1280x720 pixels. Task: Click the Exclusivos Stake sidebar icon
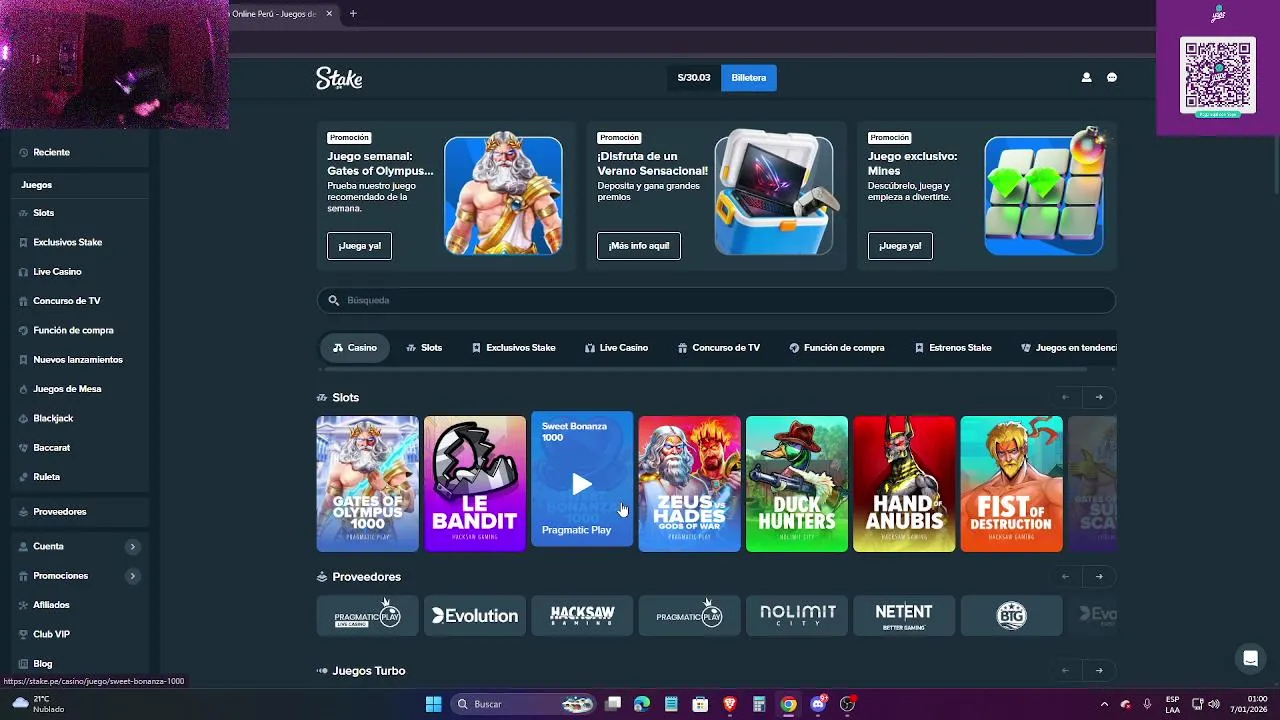[23, 242]
